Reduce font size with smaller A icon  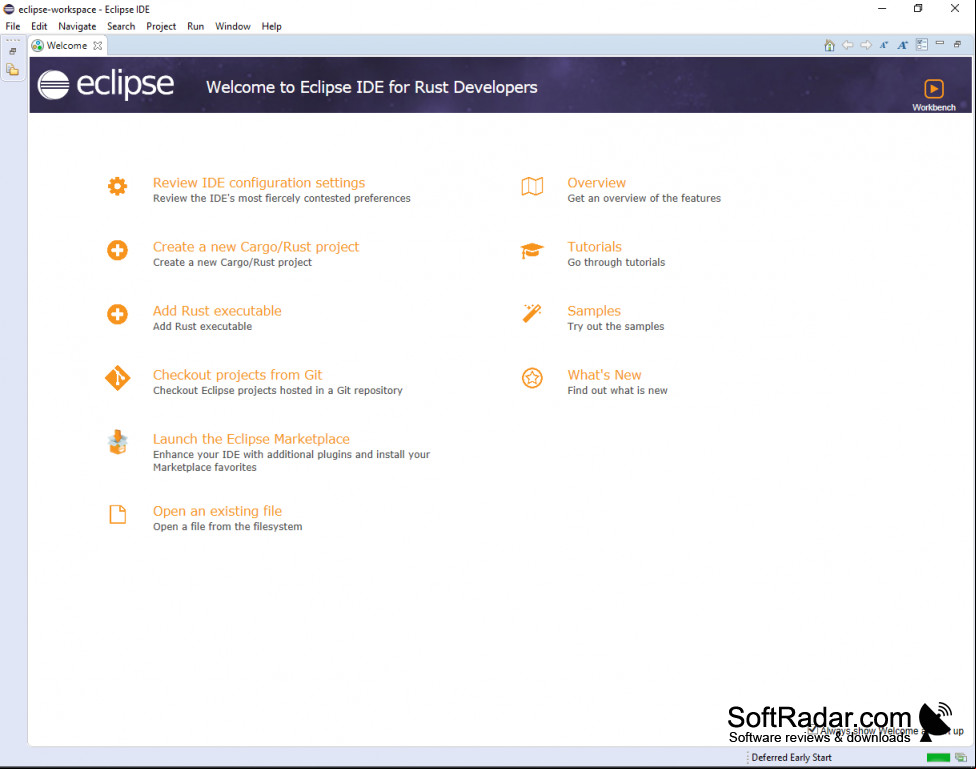pos(883,45)
